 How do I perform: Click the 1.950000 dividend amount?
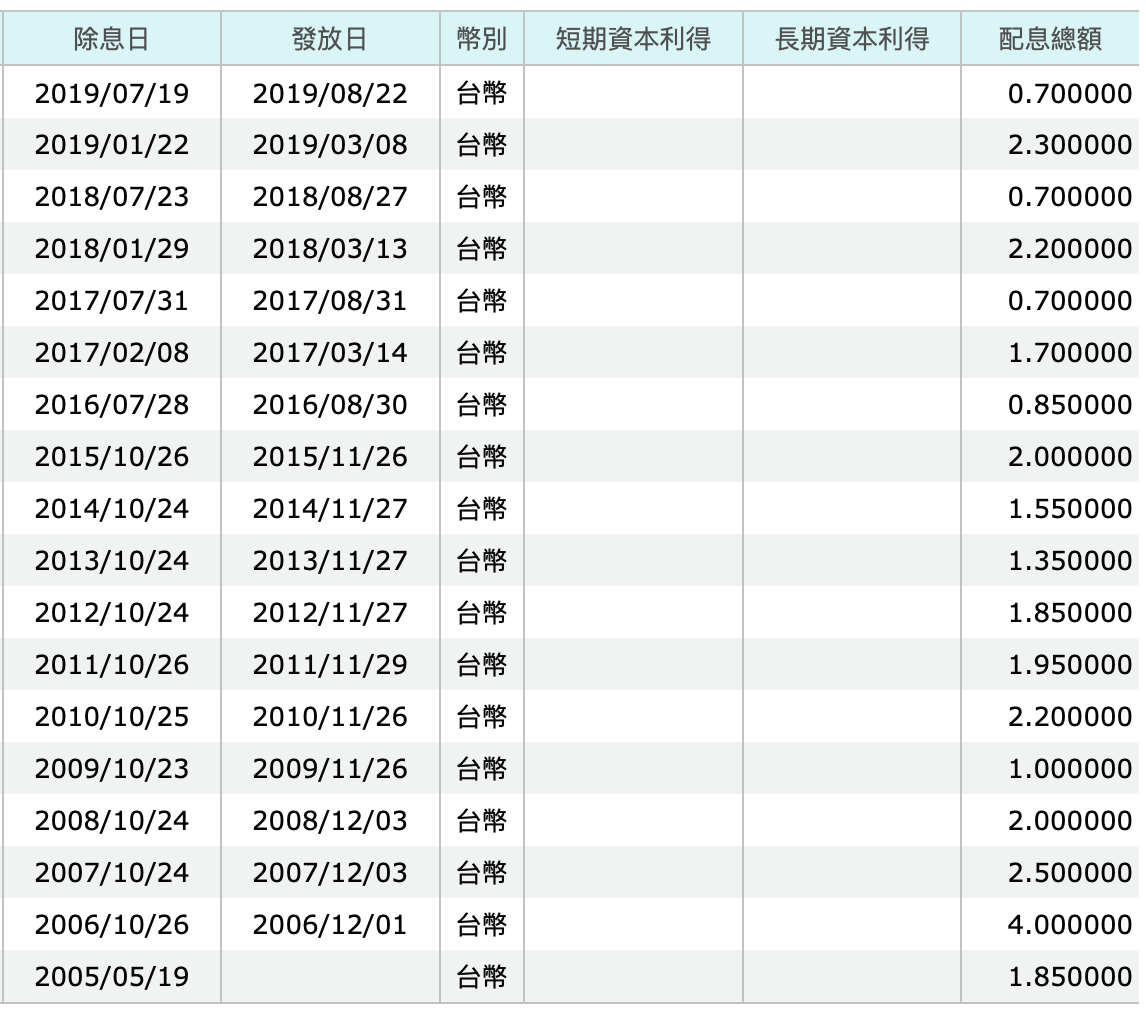click(1070, 664)
